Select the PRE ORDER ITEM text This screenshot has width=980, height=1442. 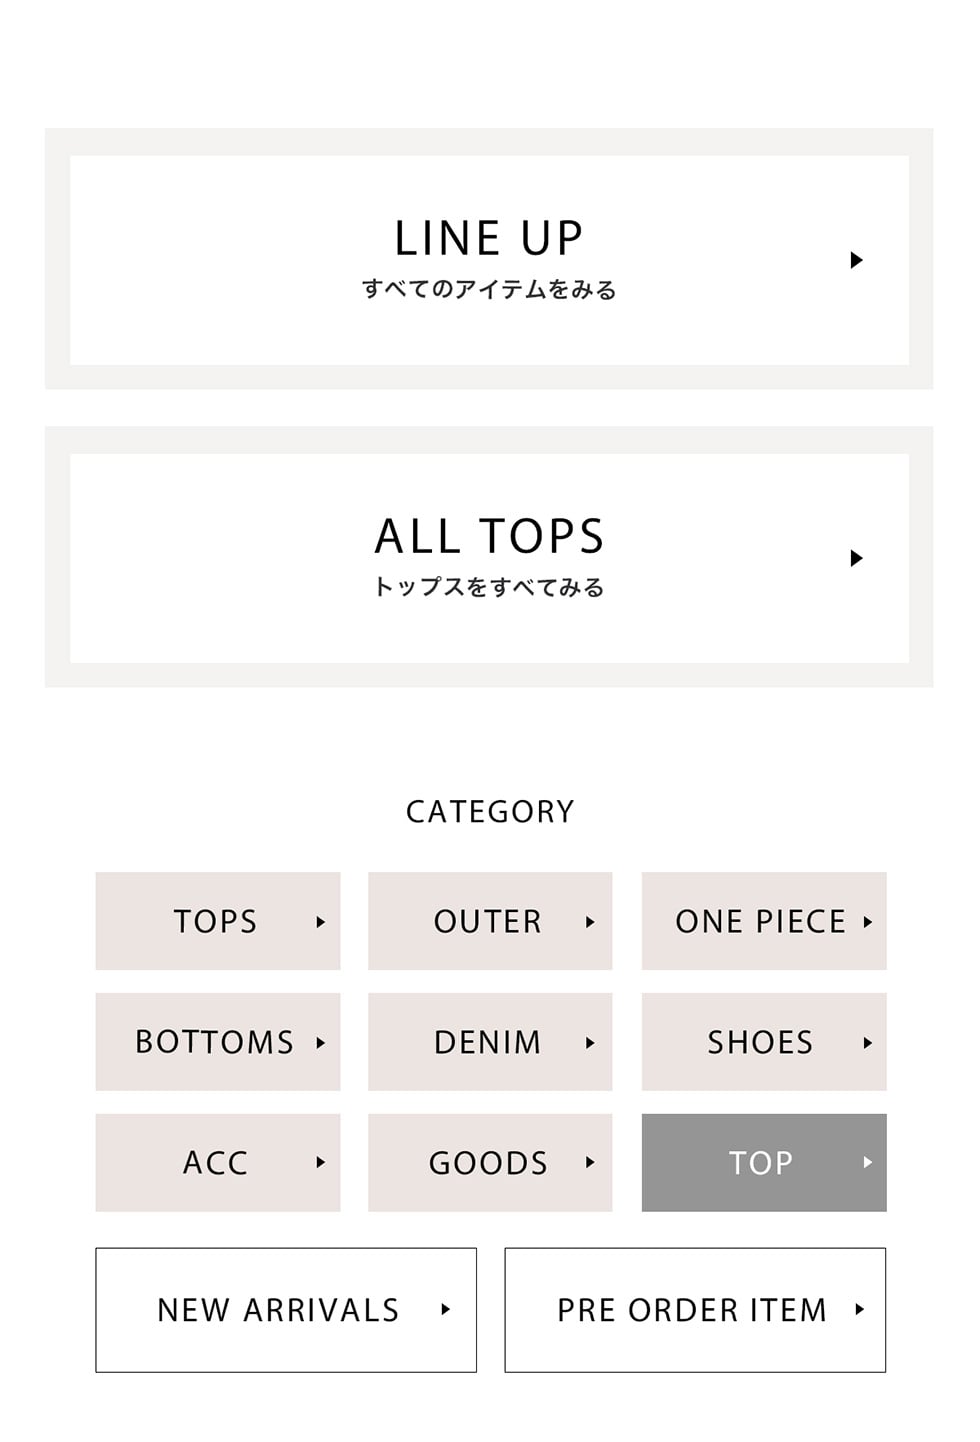[x=691, y=1310]
